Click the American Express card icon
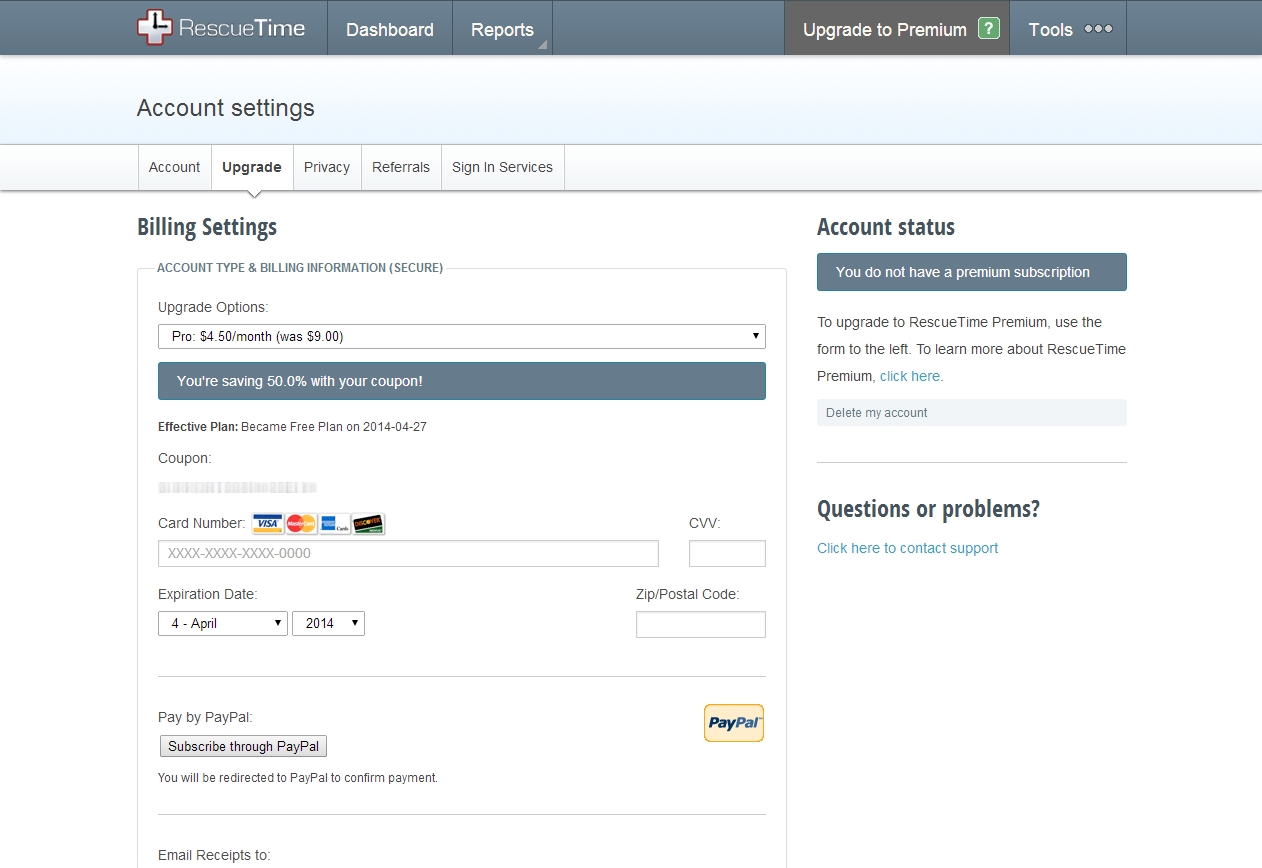The image size is (1262, 868). (335, 523)
